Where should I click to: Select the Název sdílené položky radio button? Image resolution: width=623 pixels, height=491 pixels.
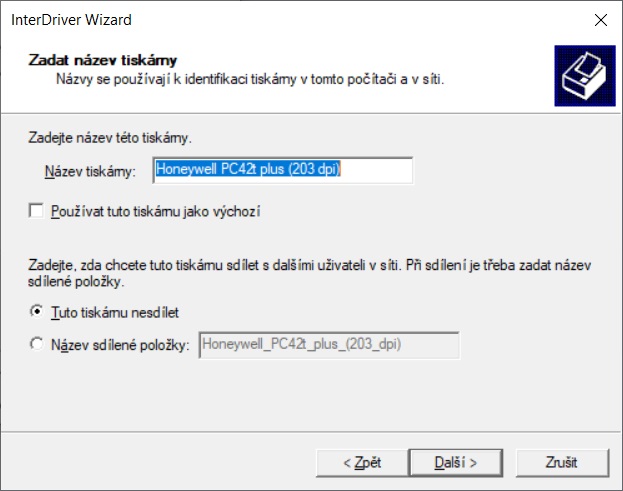37,344
